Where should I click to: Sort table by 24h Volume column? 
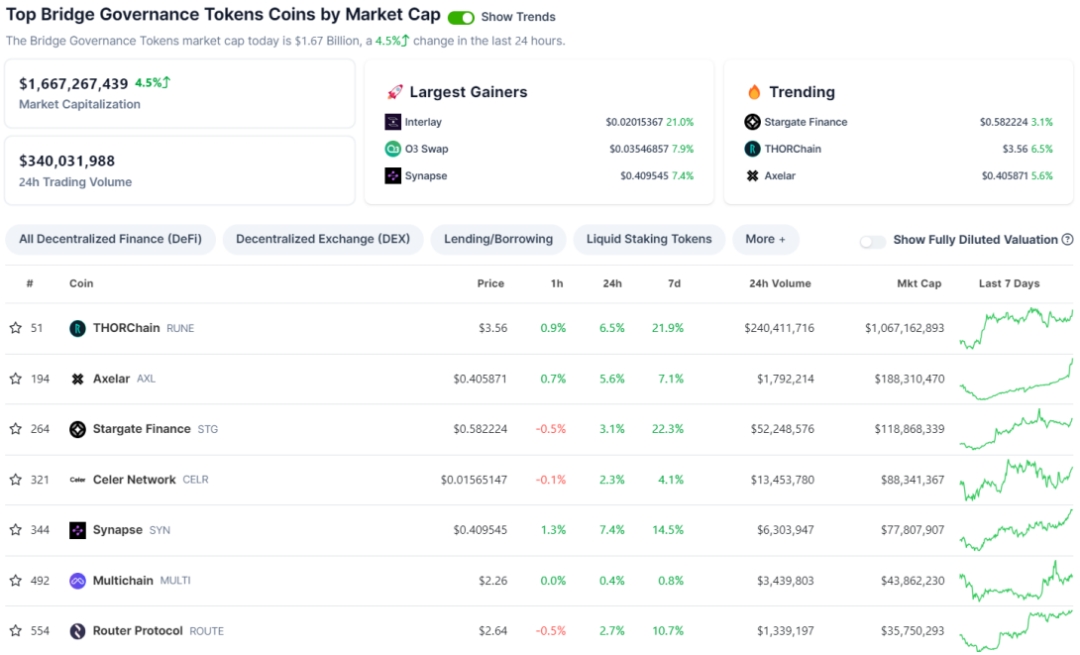780,284
